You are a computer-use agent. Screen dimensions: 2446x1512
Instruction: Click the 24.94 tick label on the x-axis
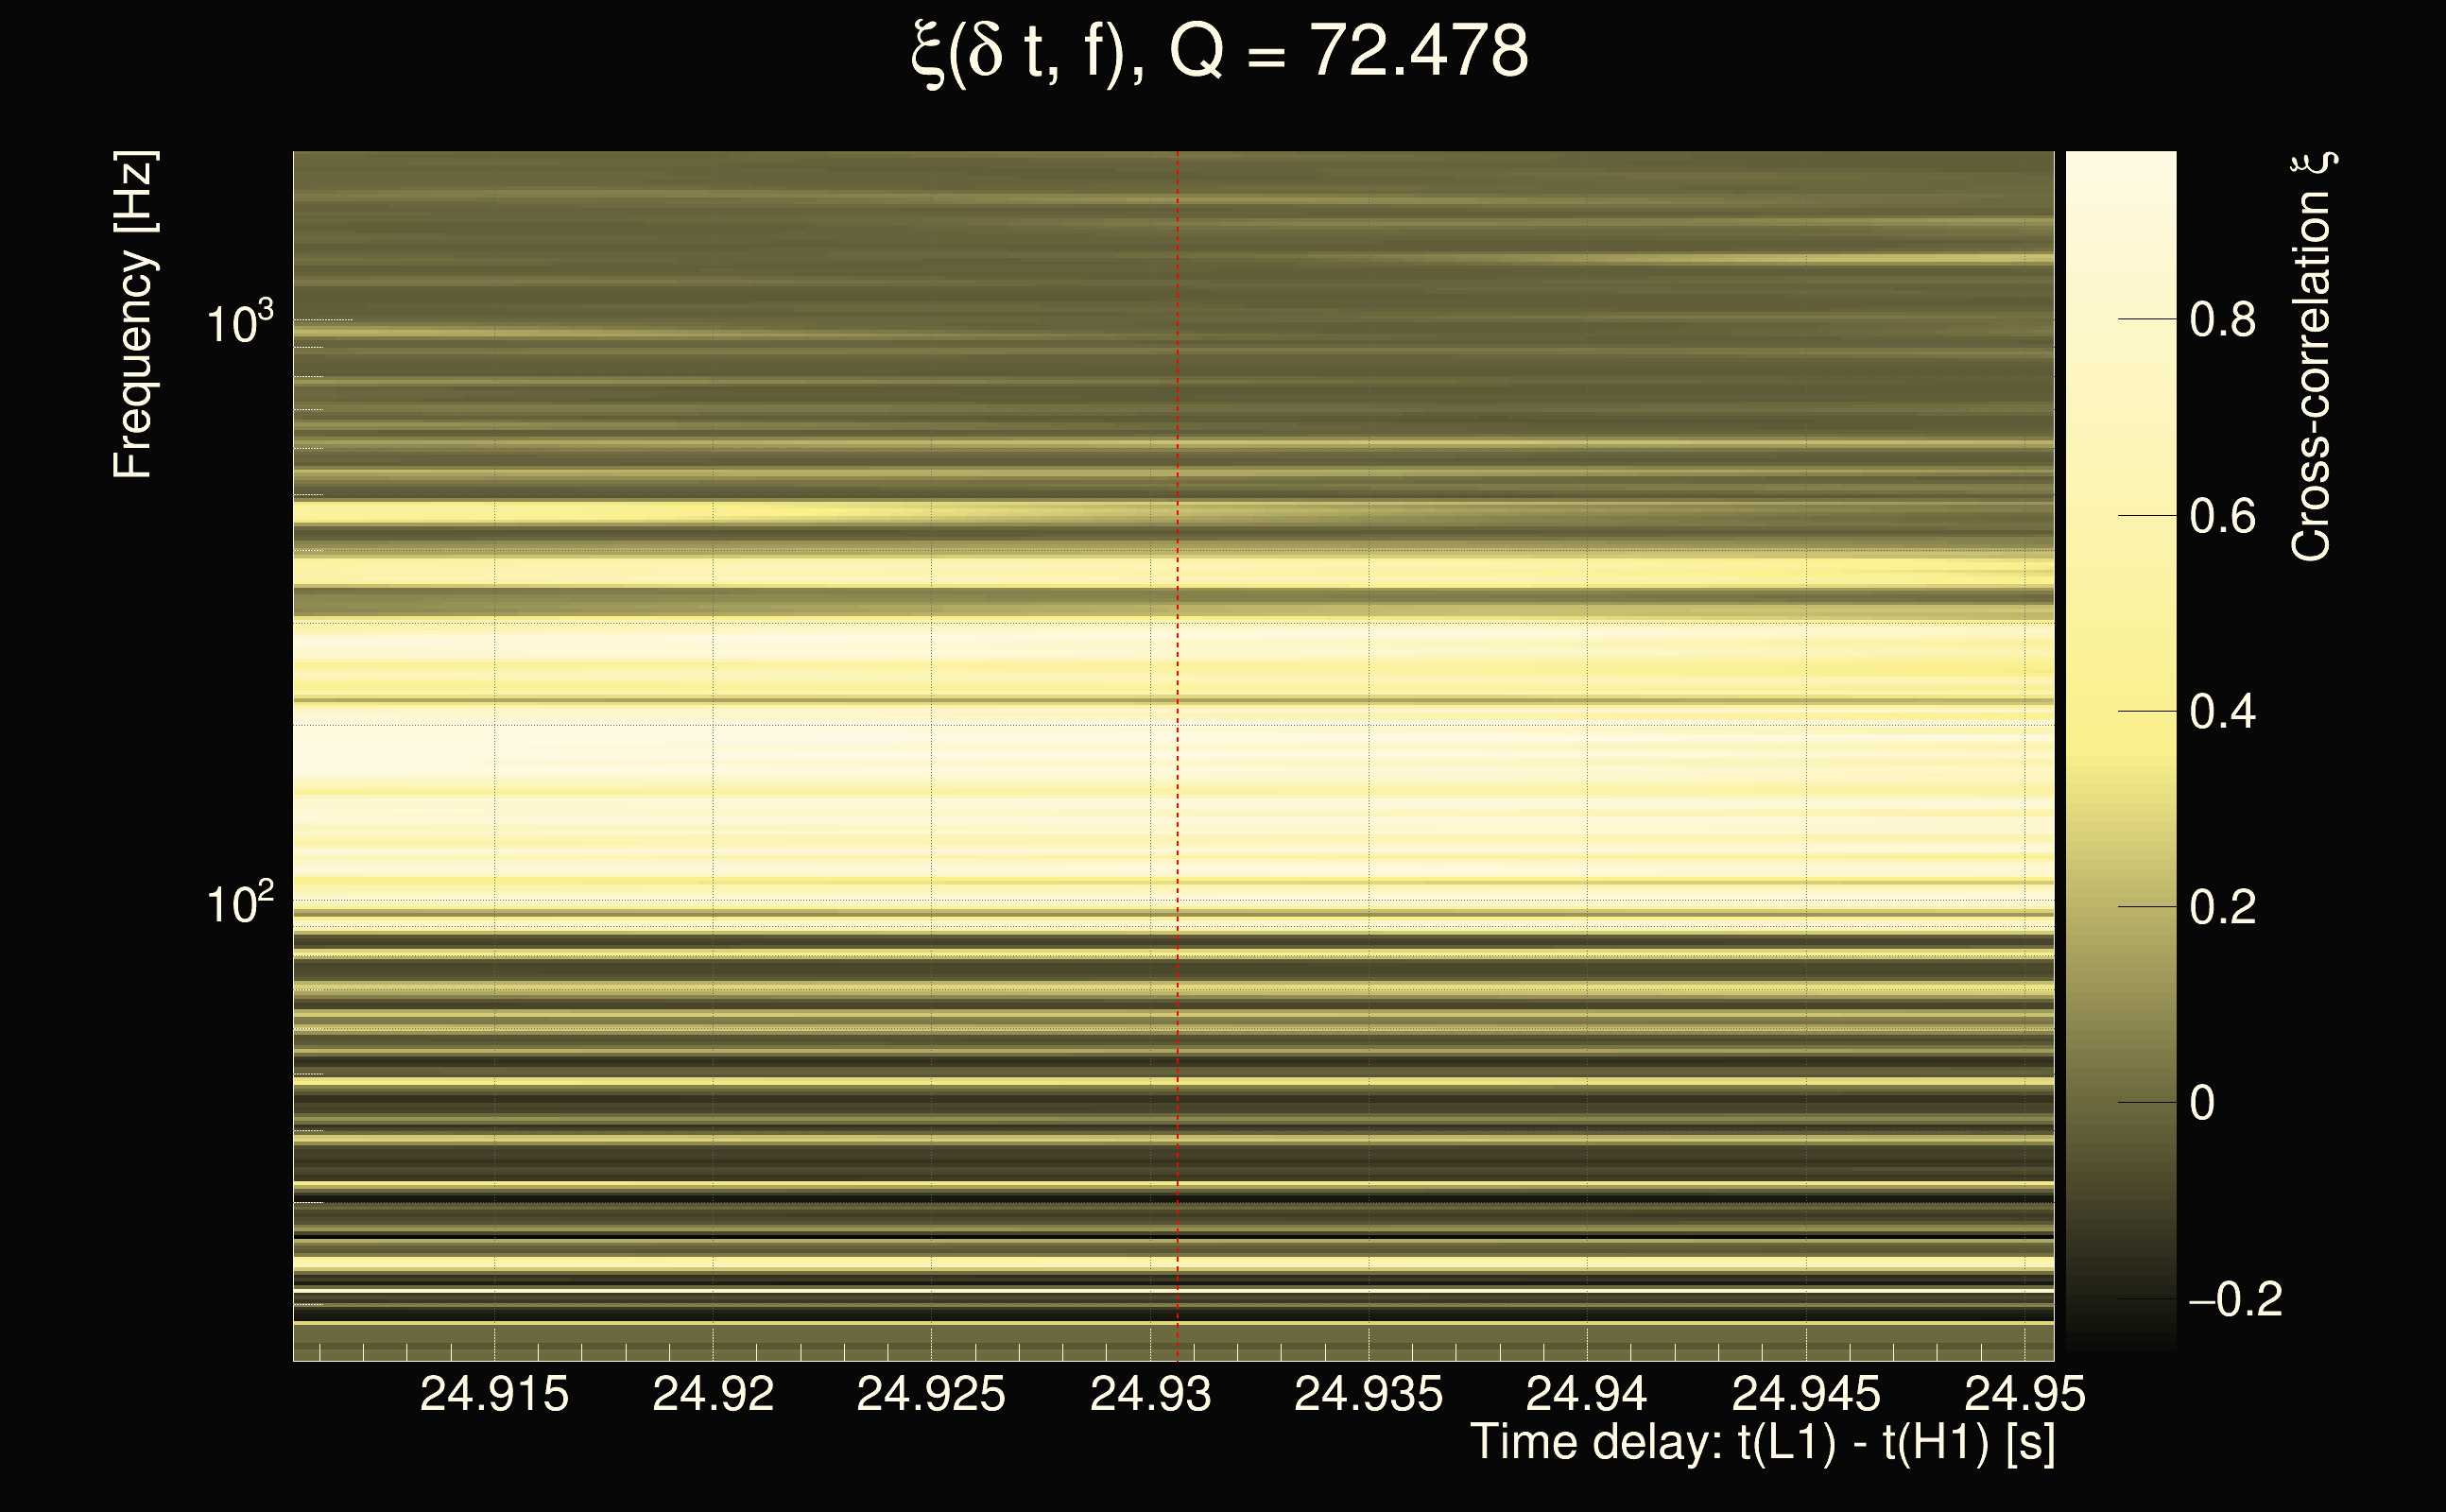pyautogui.click(x=1587, y=1394)
